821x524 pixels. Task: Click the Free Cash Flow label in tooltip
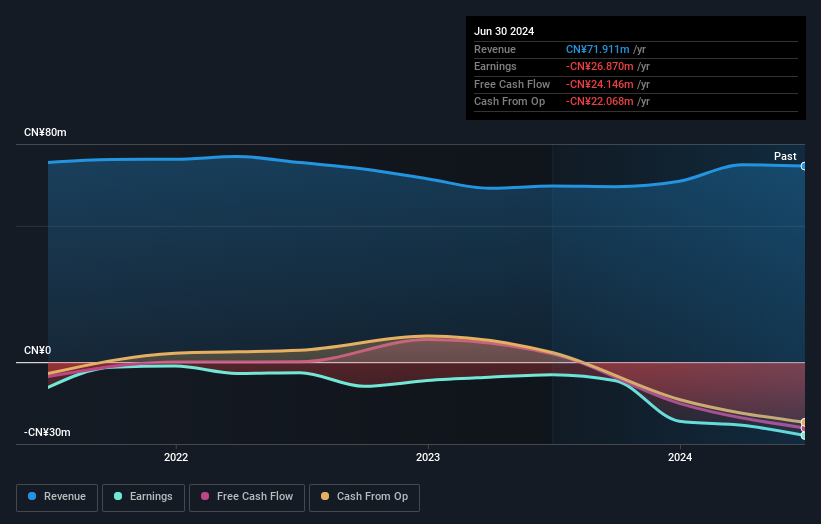(512, 84)
